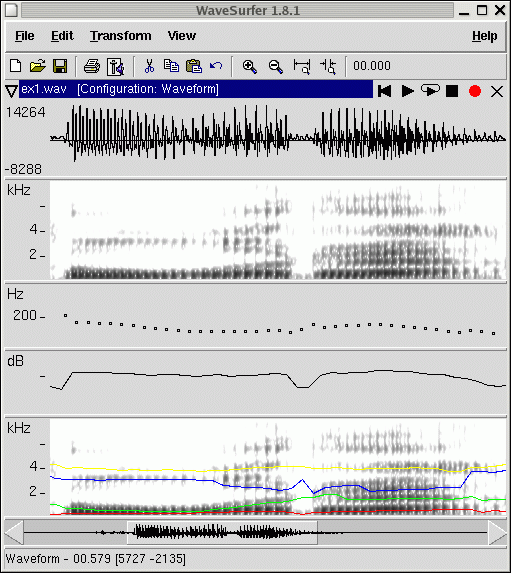Click the 00.000 time display
The width and height of the screenshot is (511, 573).
[x=372, y=66]
